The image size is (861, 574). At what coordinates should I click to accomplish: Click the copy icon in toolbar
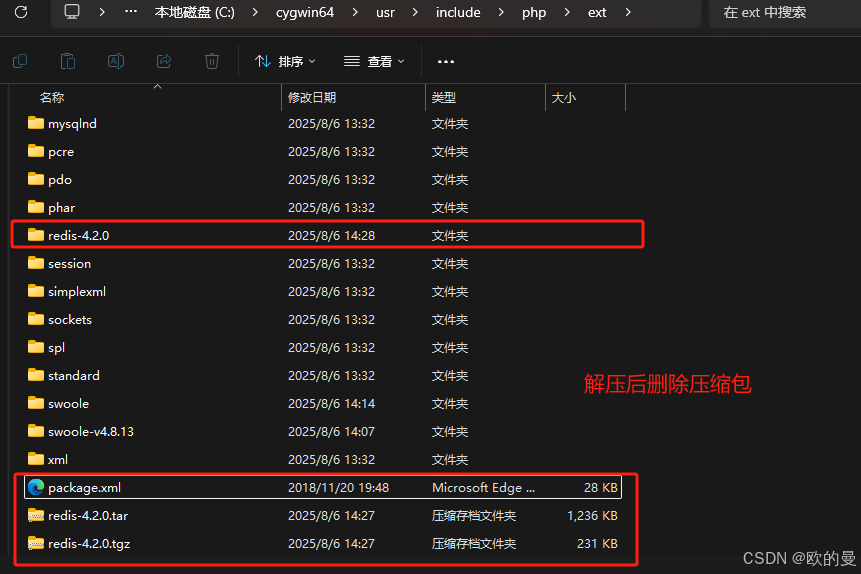[20, 61]
